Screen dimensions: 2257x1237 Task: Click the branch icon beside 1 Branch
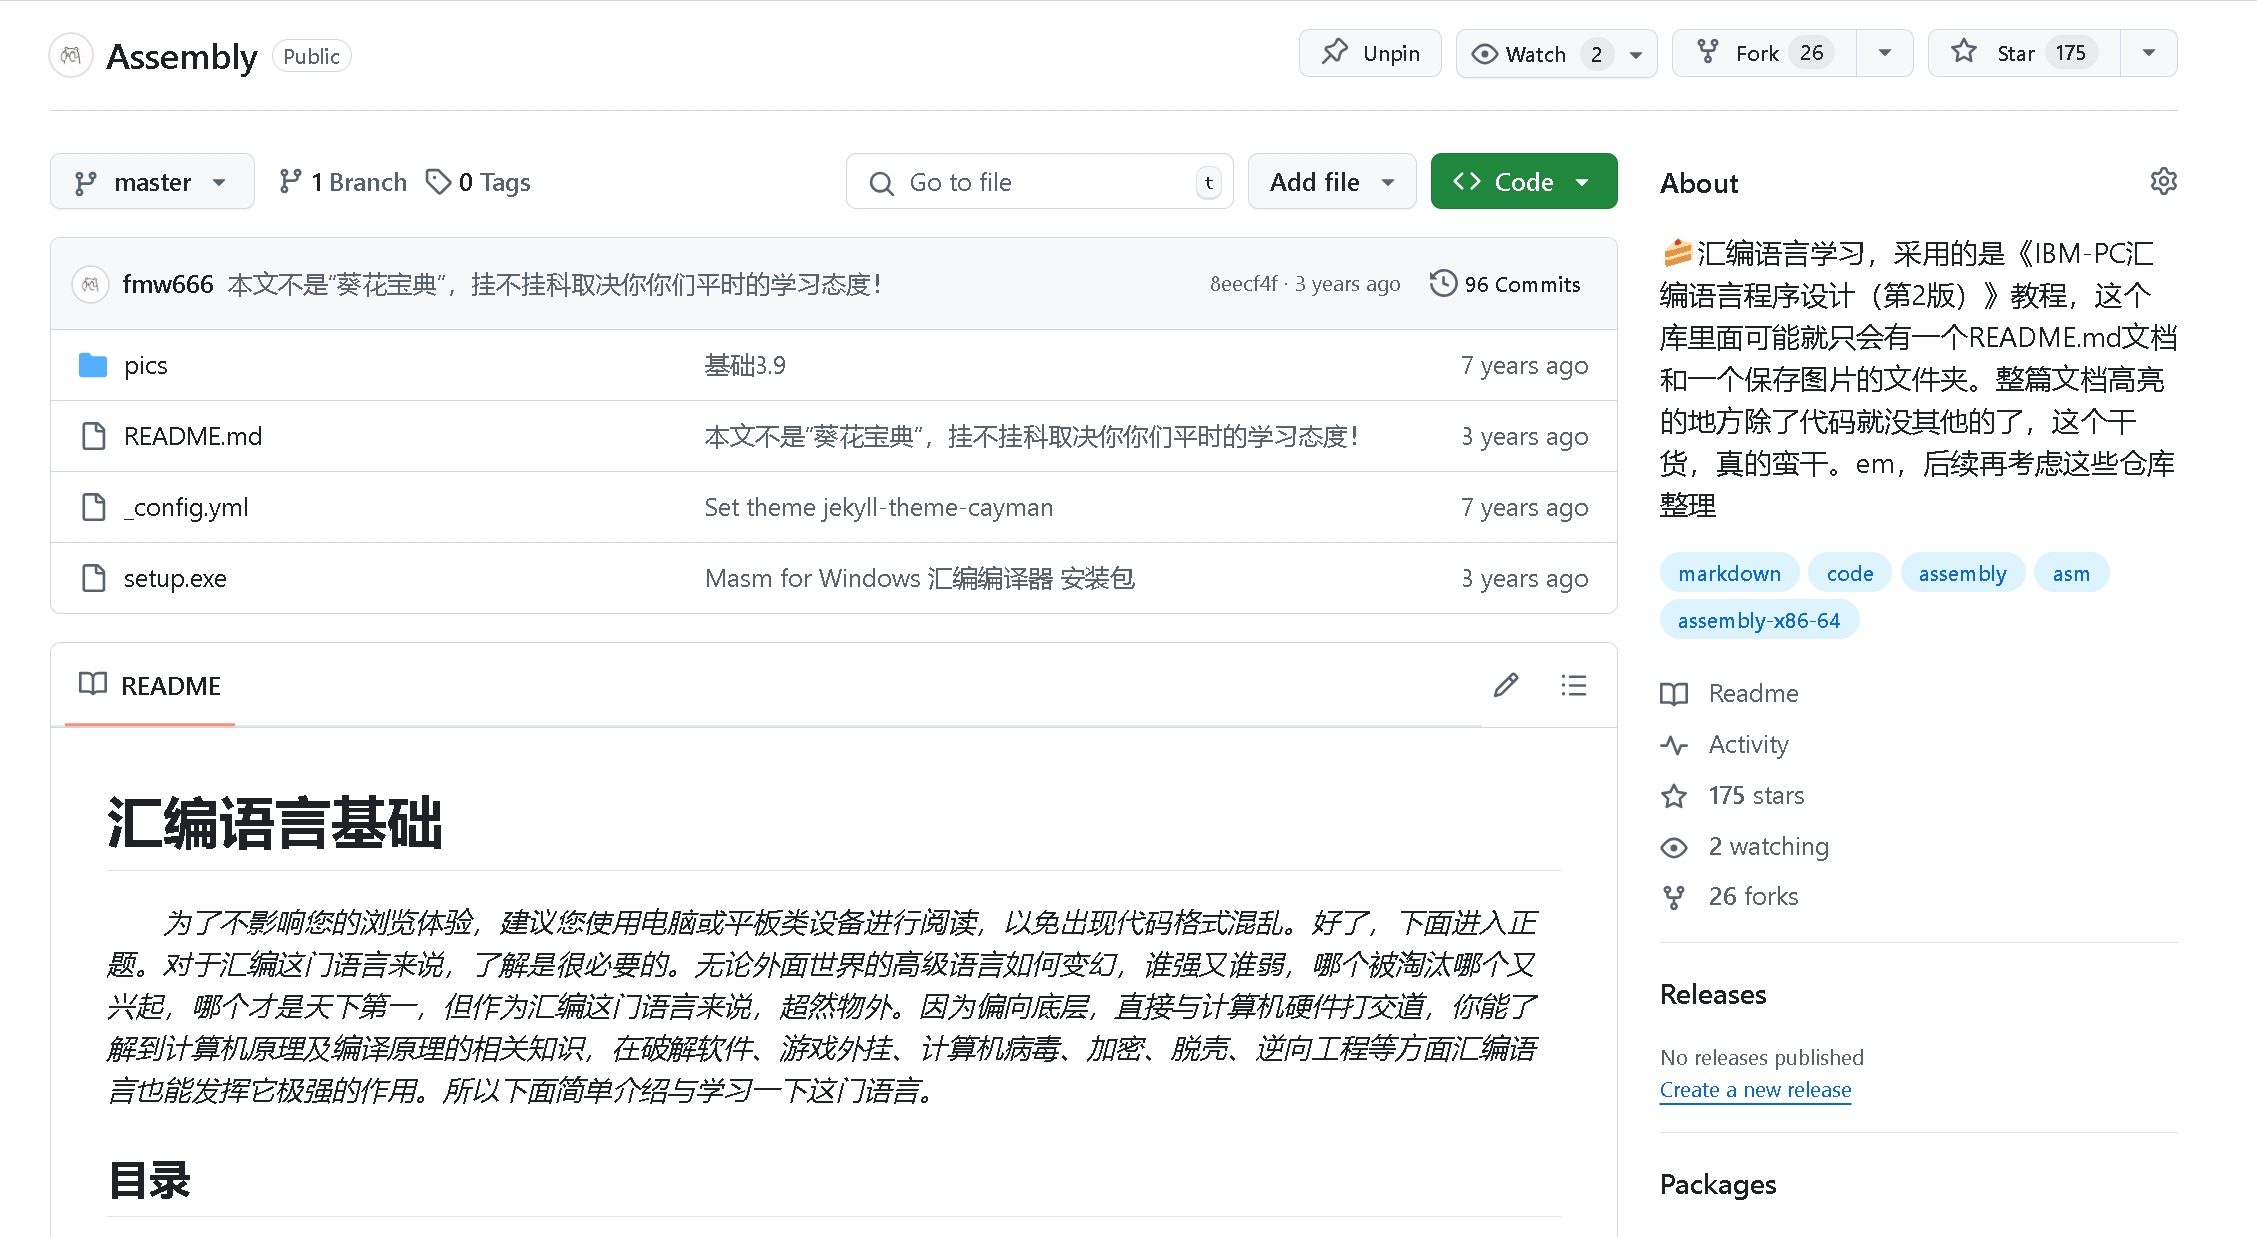290,181
